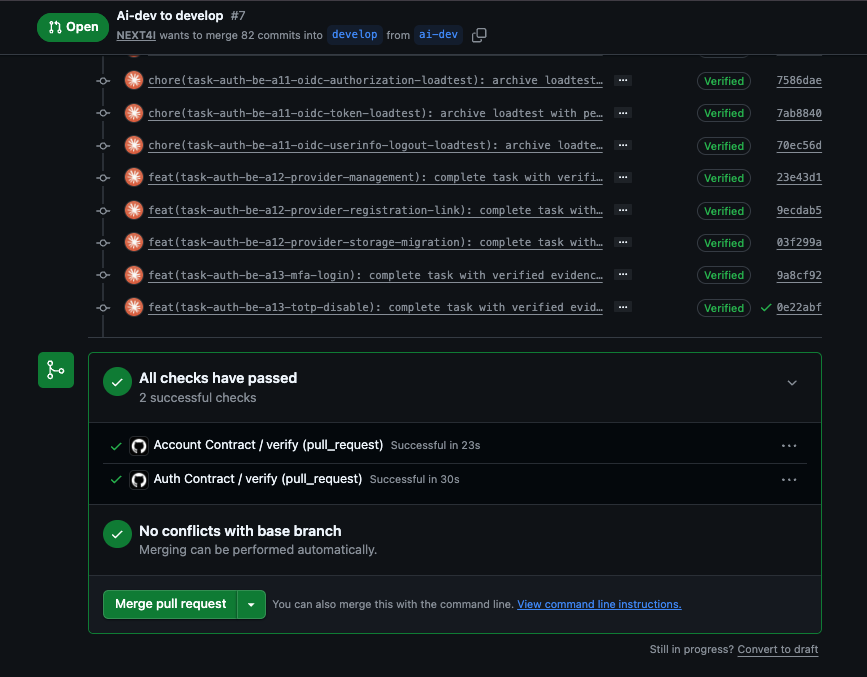The width and height of the screenshot is (867, 677).
Task: Click Convert to draft link
Action: point(777,649)
